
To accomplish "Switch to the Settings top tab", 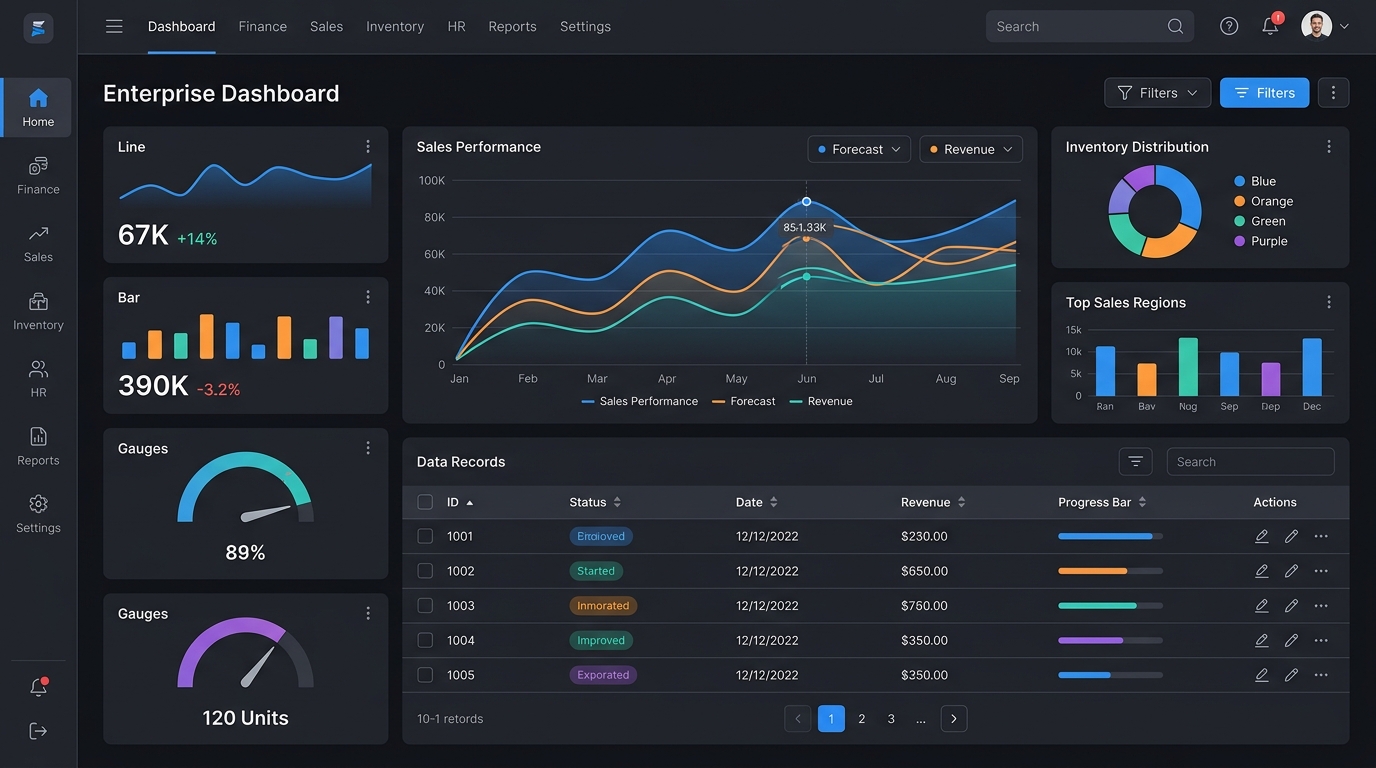I will coord(585,27).
